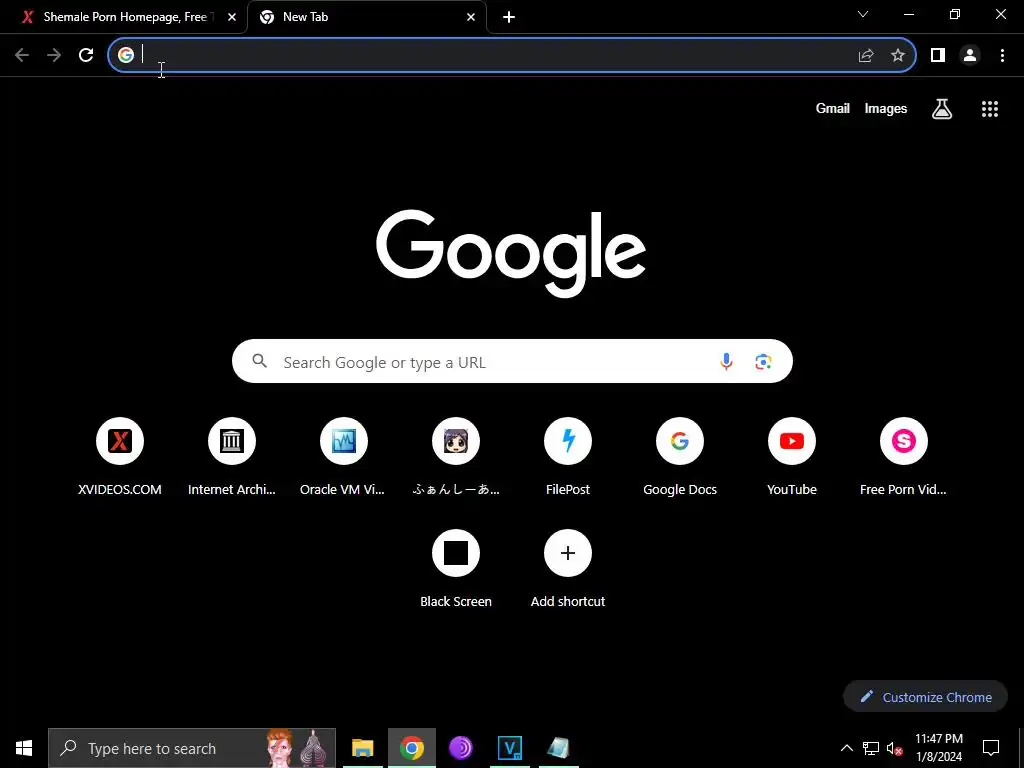The height and width of the screenshot is (768, 1024).
Task: Click the magnifier icon in search box
Action: 259,361
